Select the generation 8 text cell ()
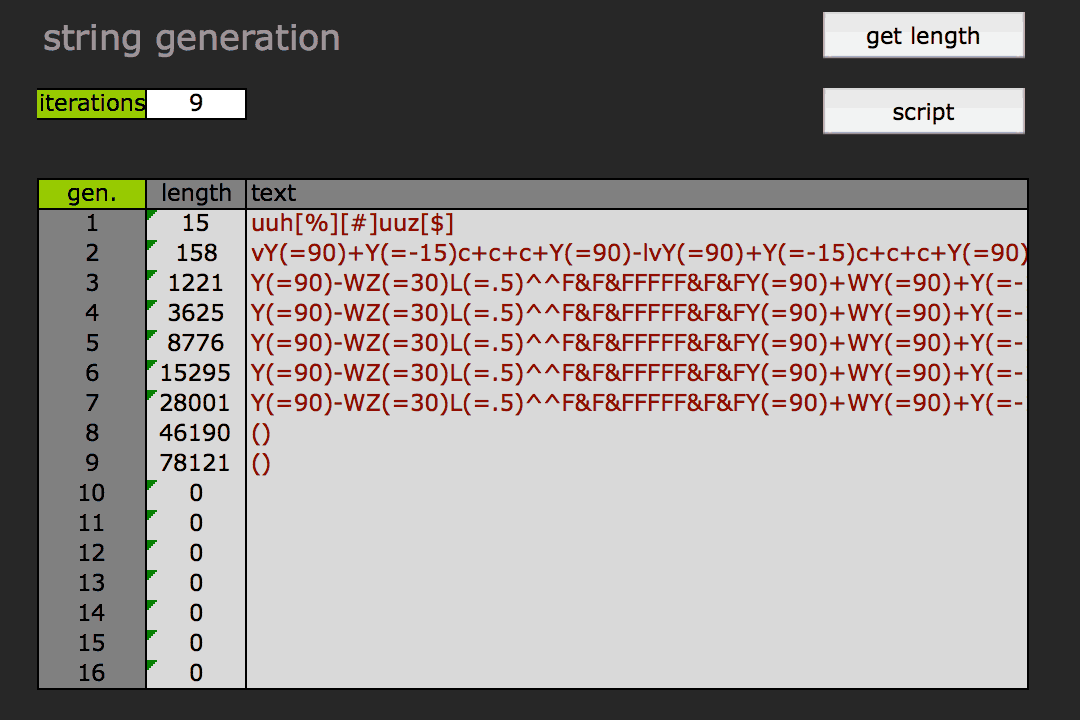 262,433
